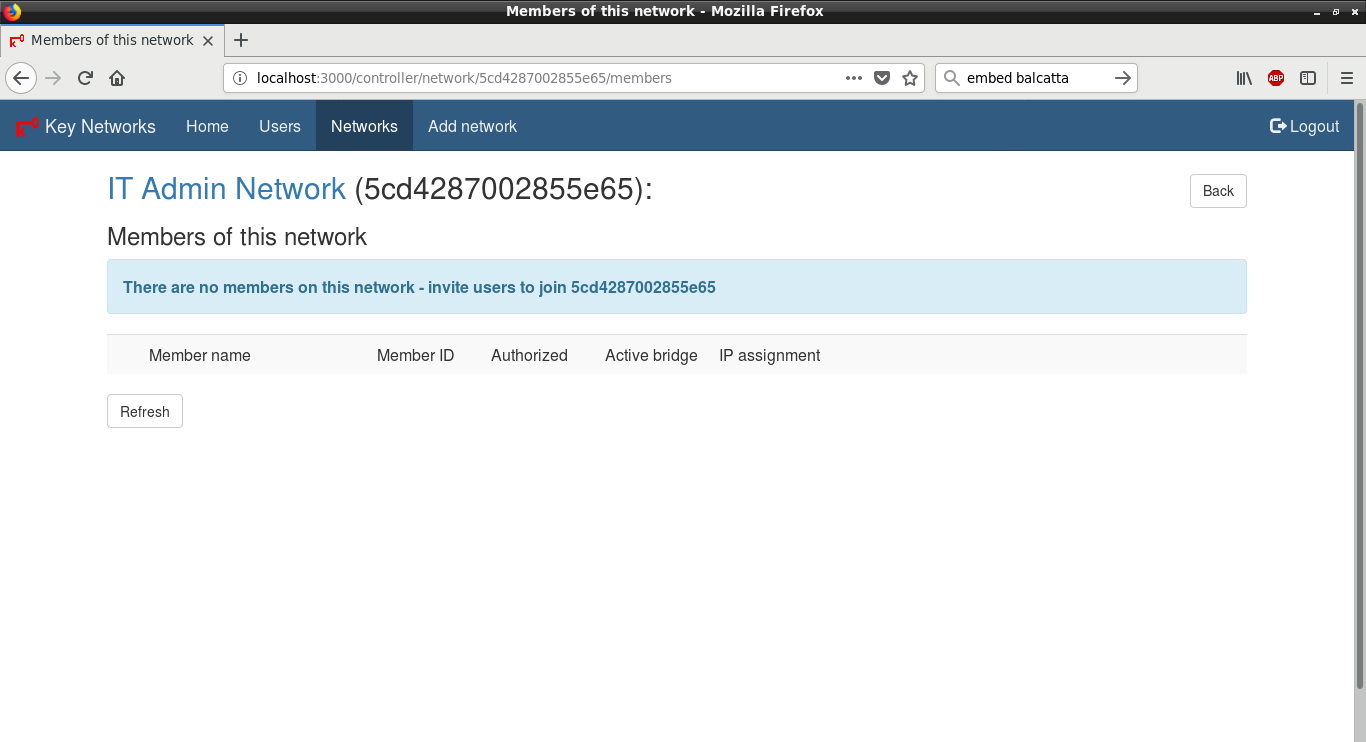Open the Library bookmarks icon
Screen dimensions: 1366x742
(1244, 78)
